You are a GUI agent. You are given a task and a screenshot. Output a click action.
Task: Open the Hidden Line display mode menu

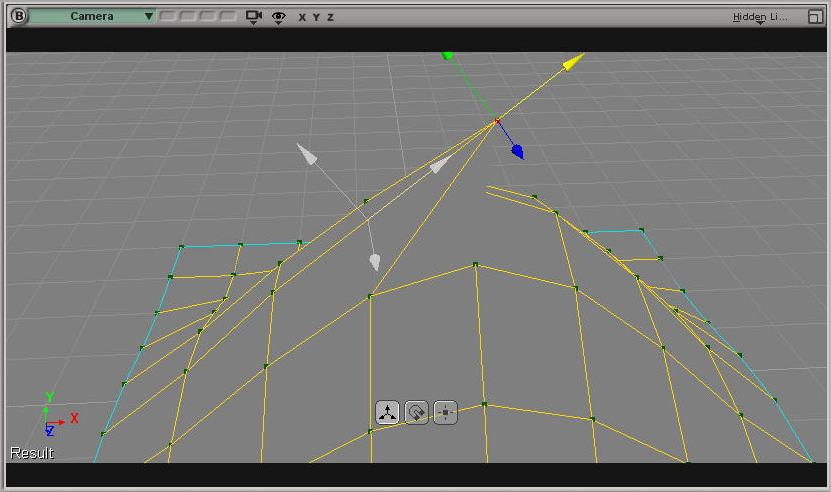pos(759,17)
